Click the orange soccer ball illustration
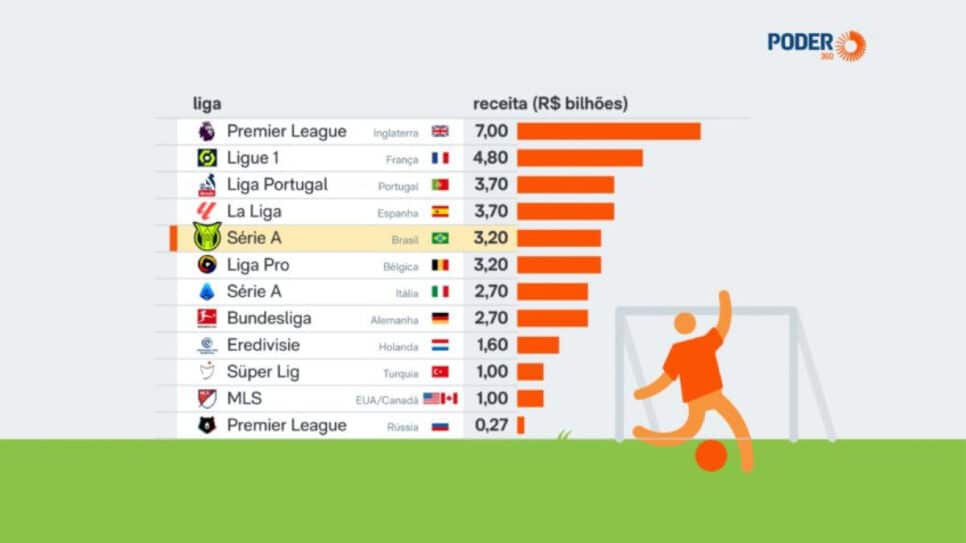 (x=711, y=455)
